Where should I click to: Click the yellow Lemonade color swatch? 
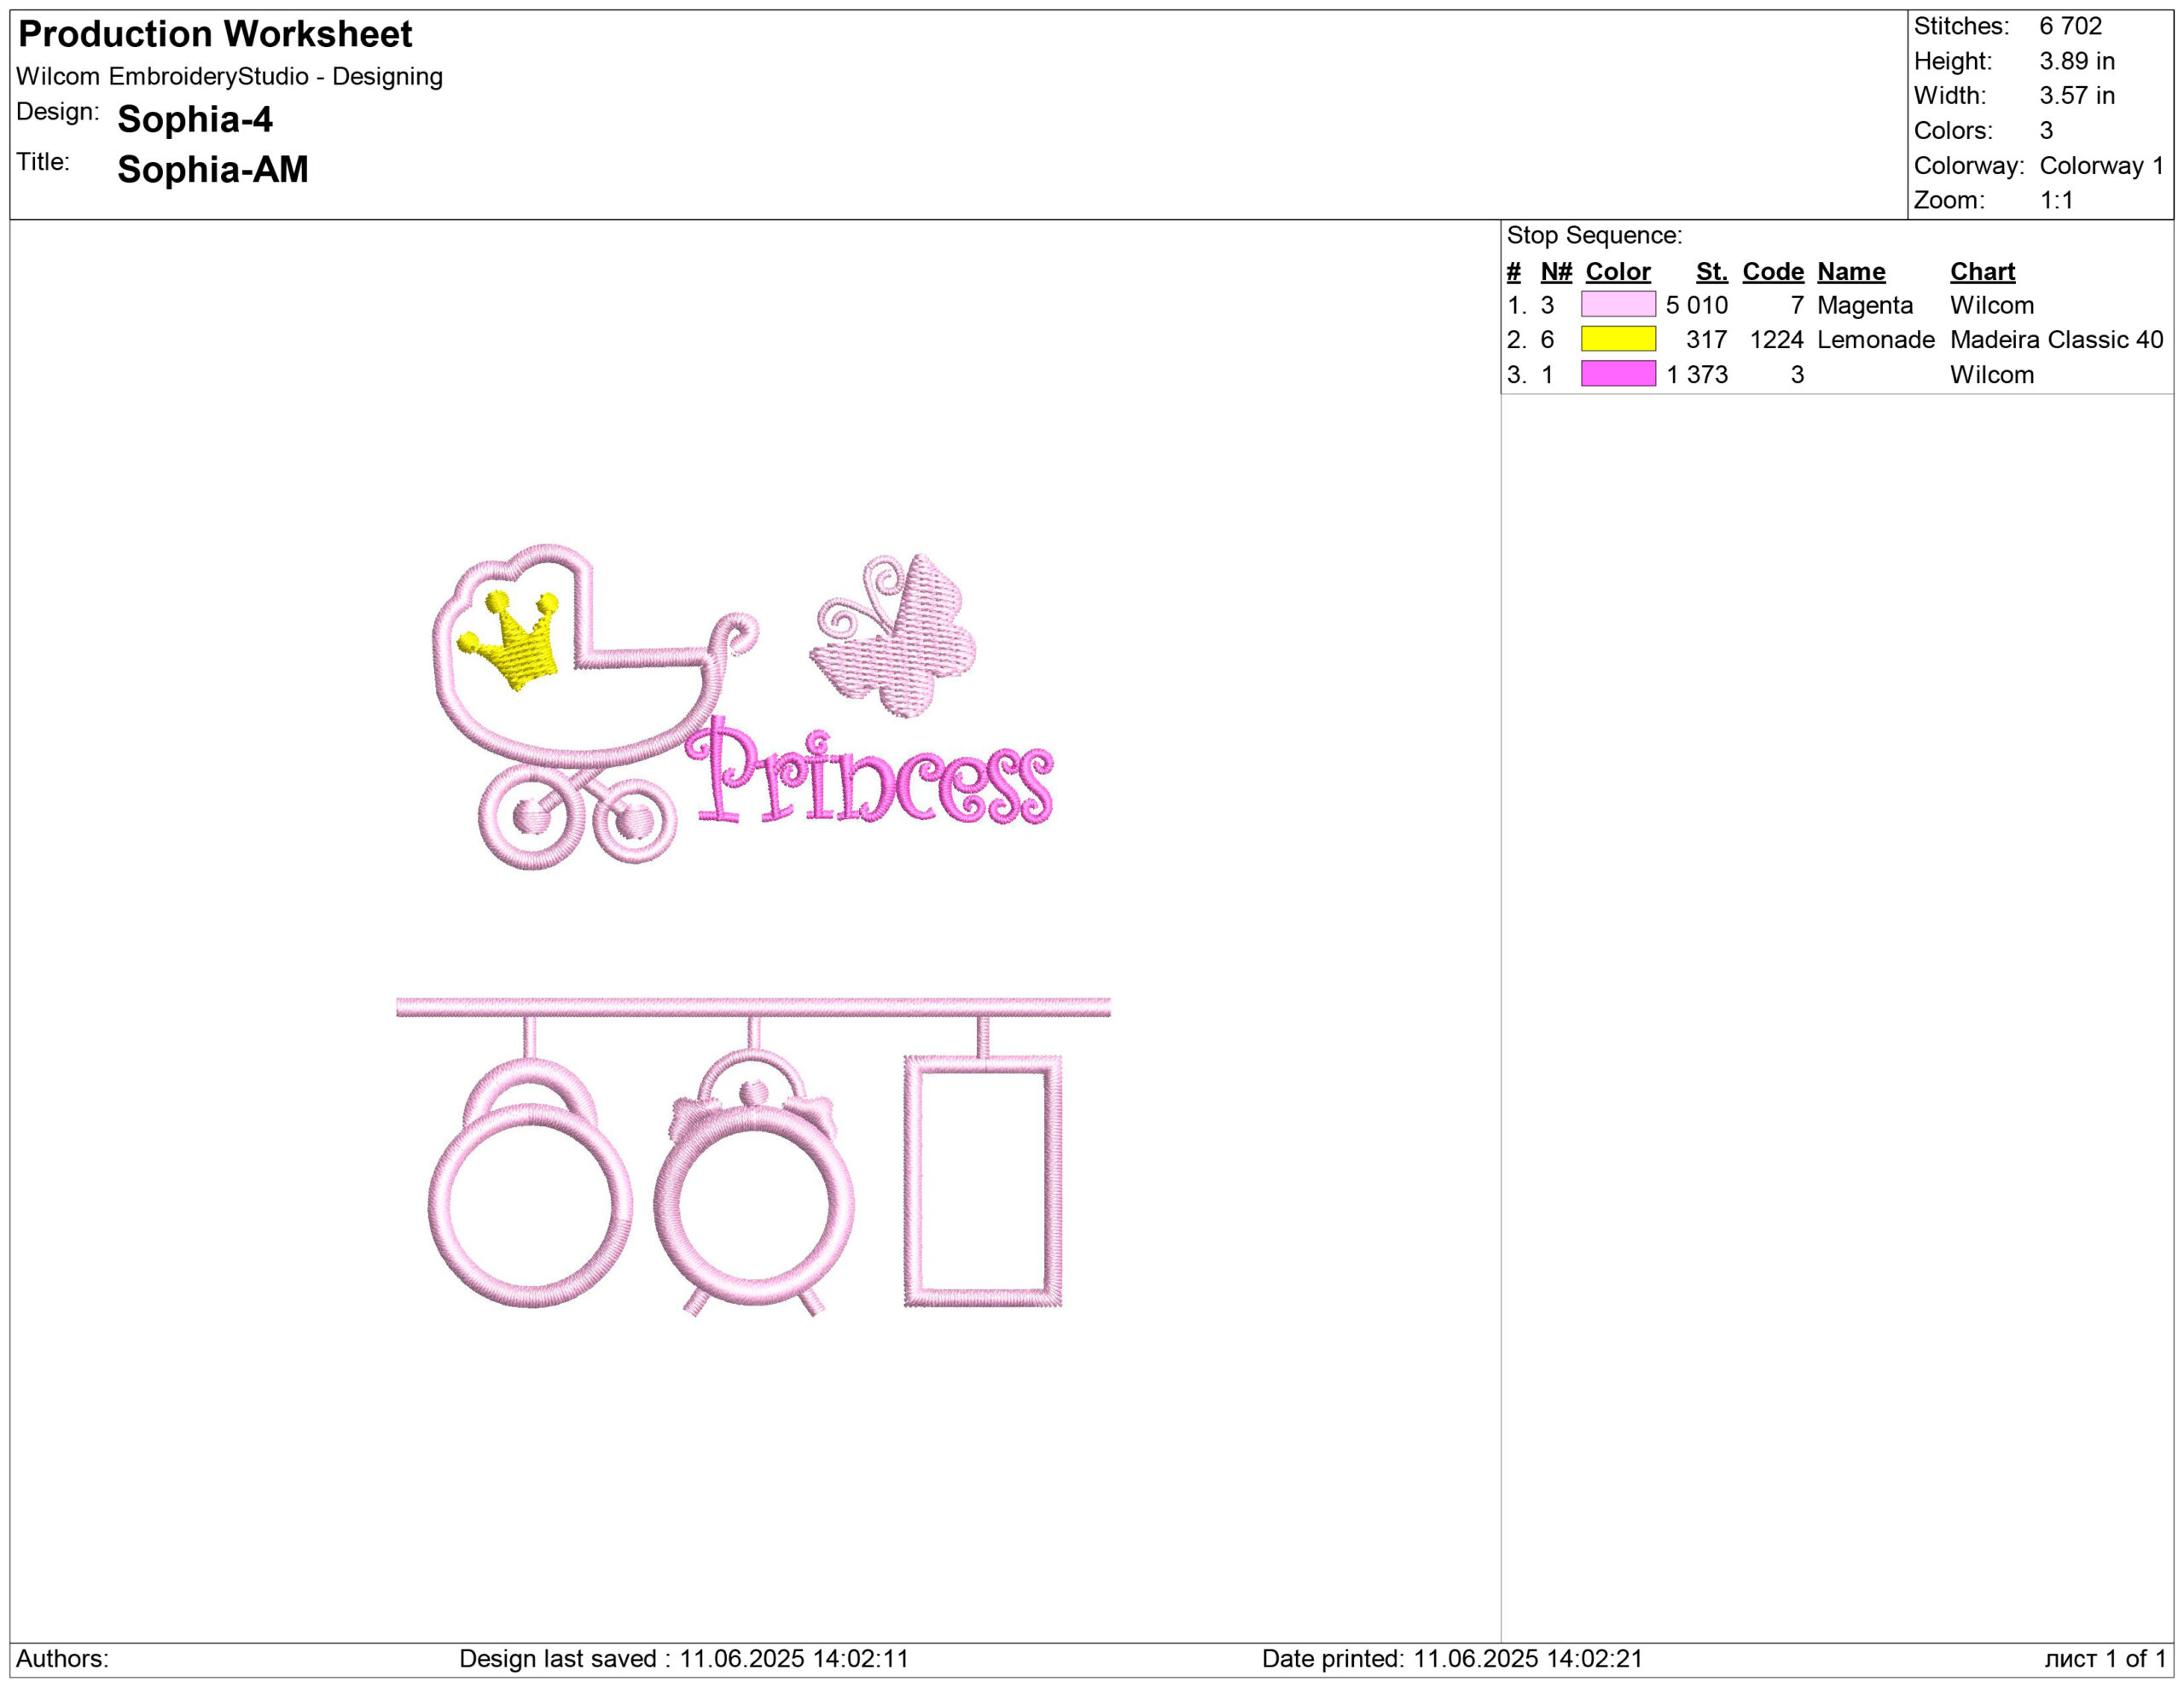click(1617, 339)
